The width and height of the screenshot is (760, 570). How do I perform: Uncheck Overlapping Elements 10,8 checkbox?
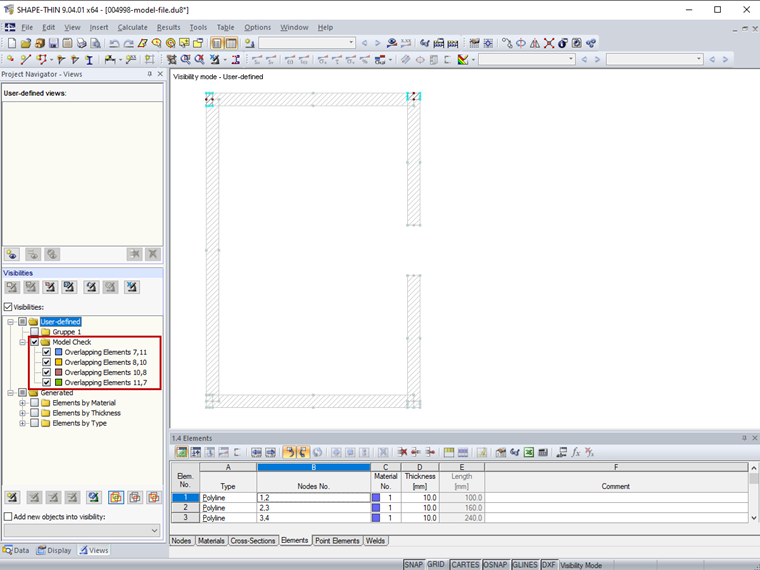tap(47, 373)
